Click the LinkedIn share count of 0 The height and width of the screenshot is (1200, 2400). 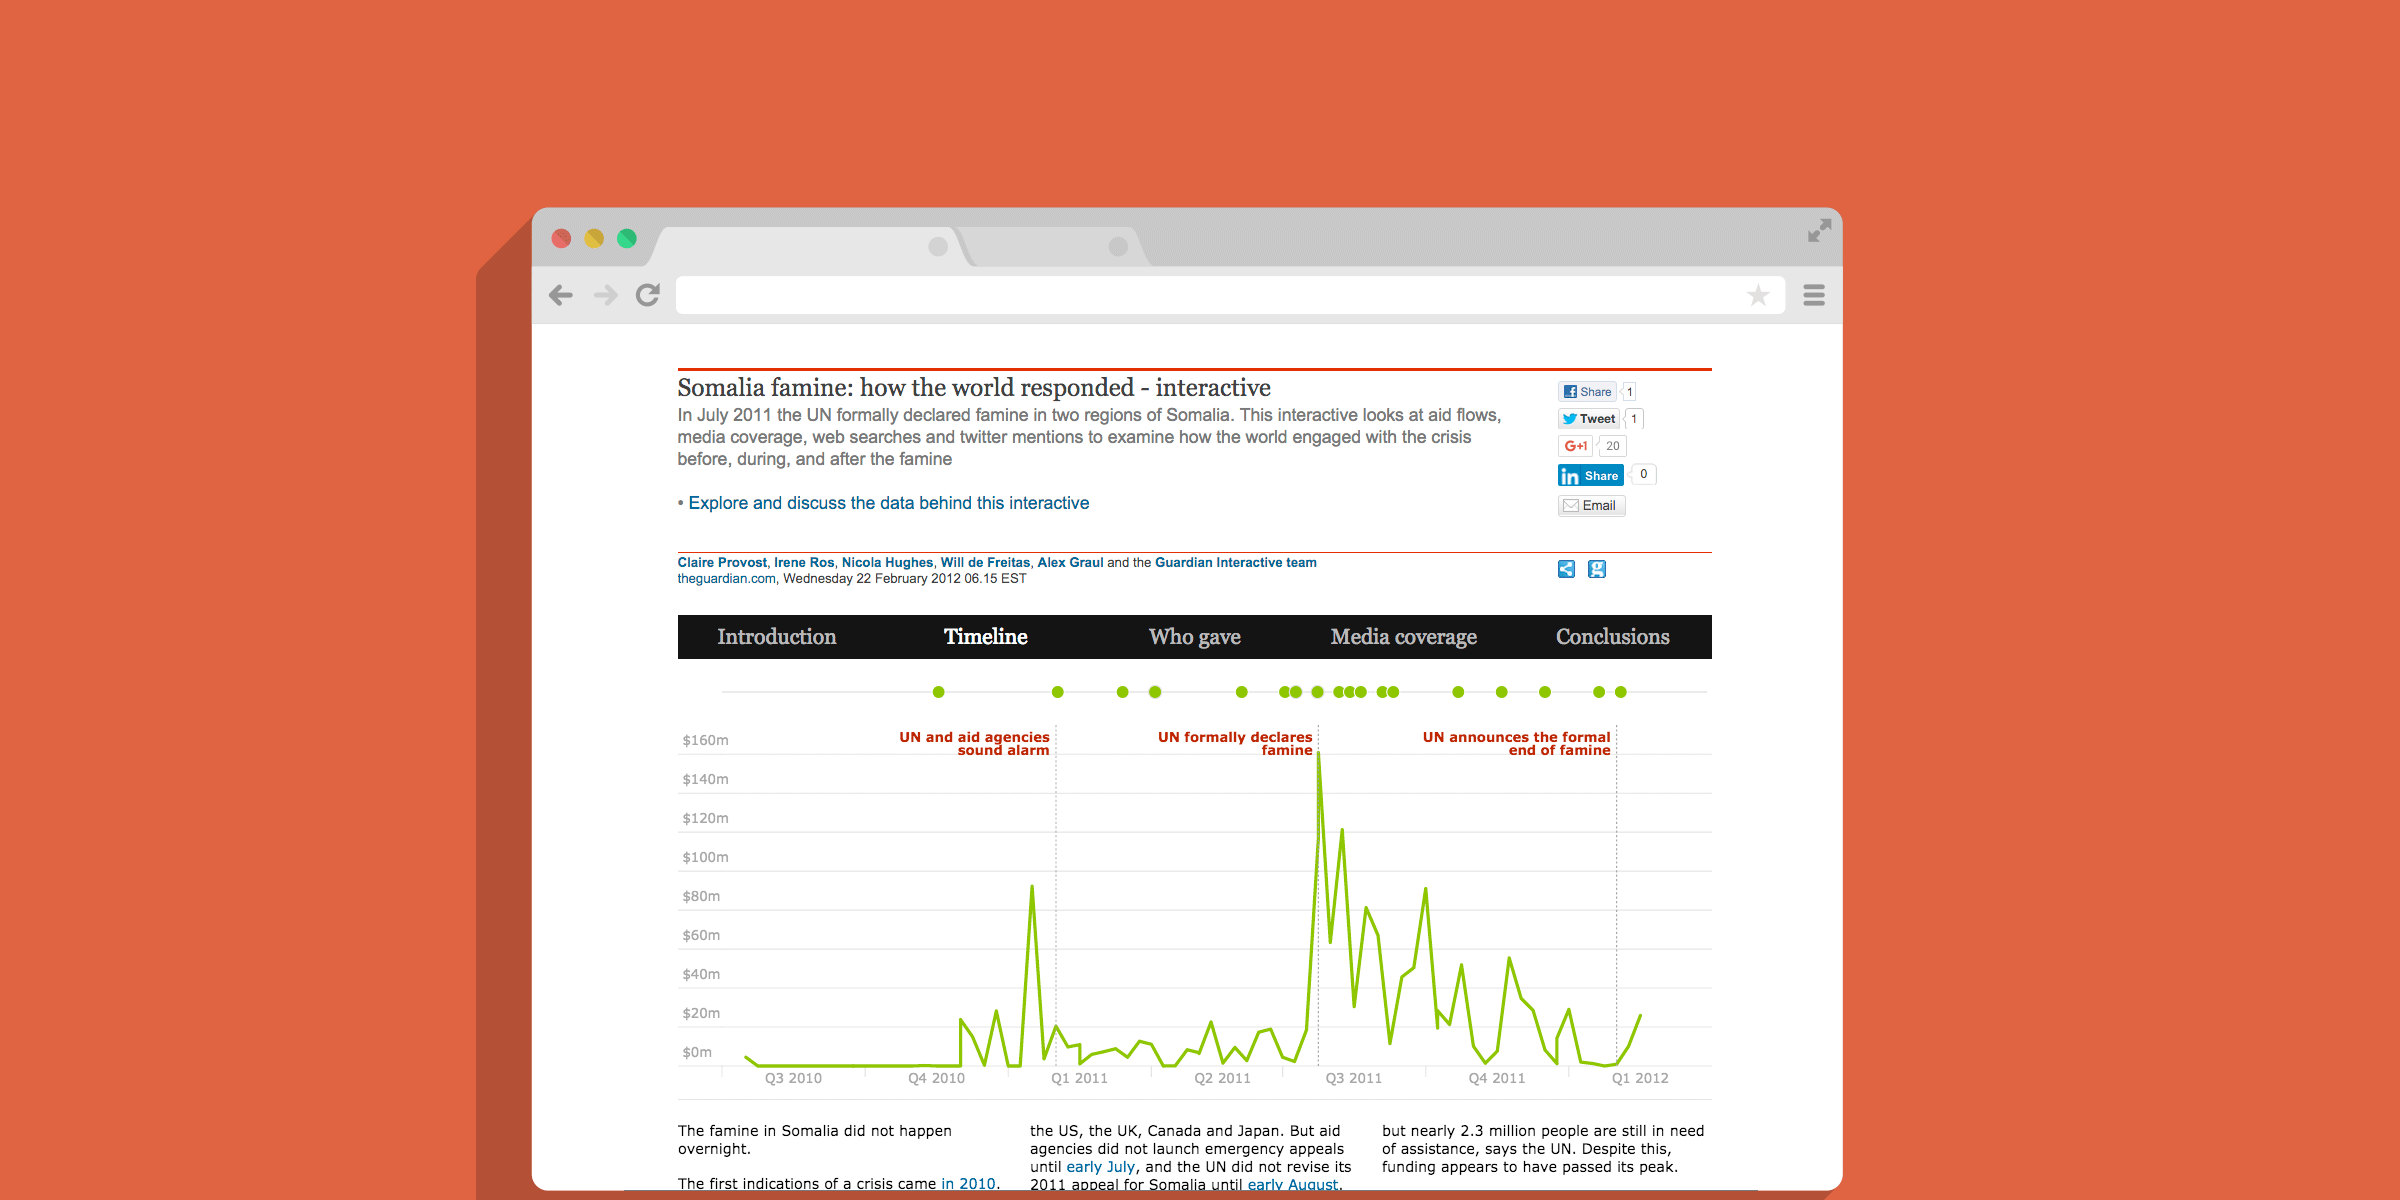click(x=1643, y=474)
